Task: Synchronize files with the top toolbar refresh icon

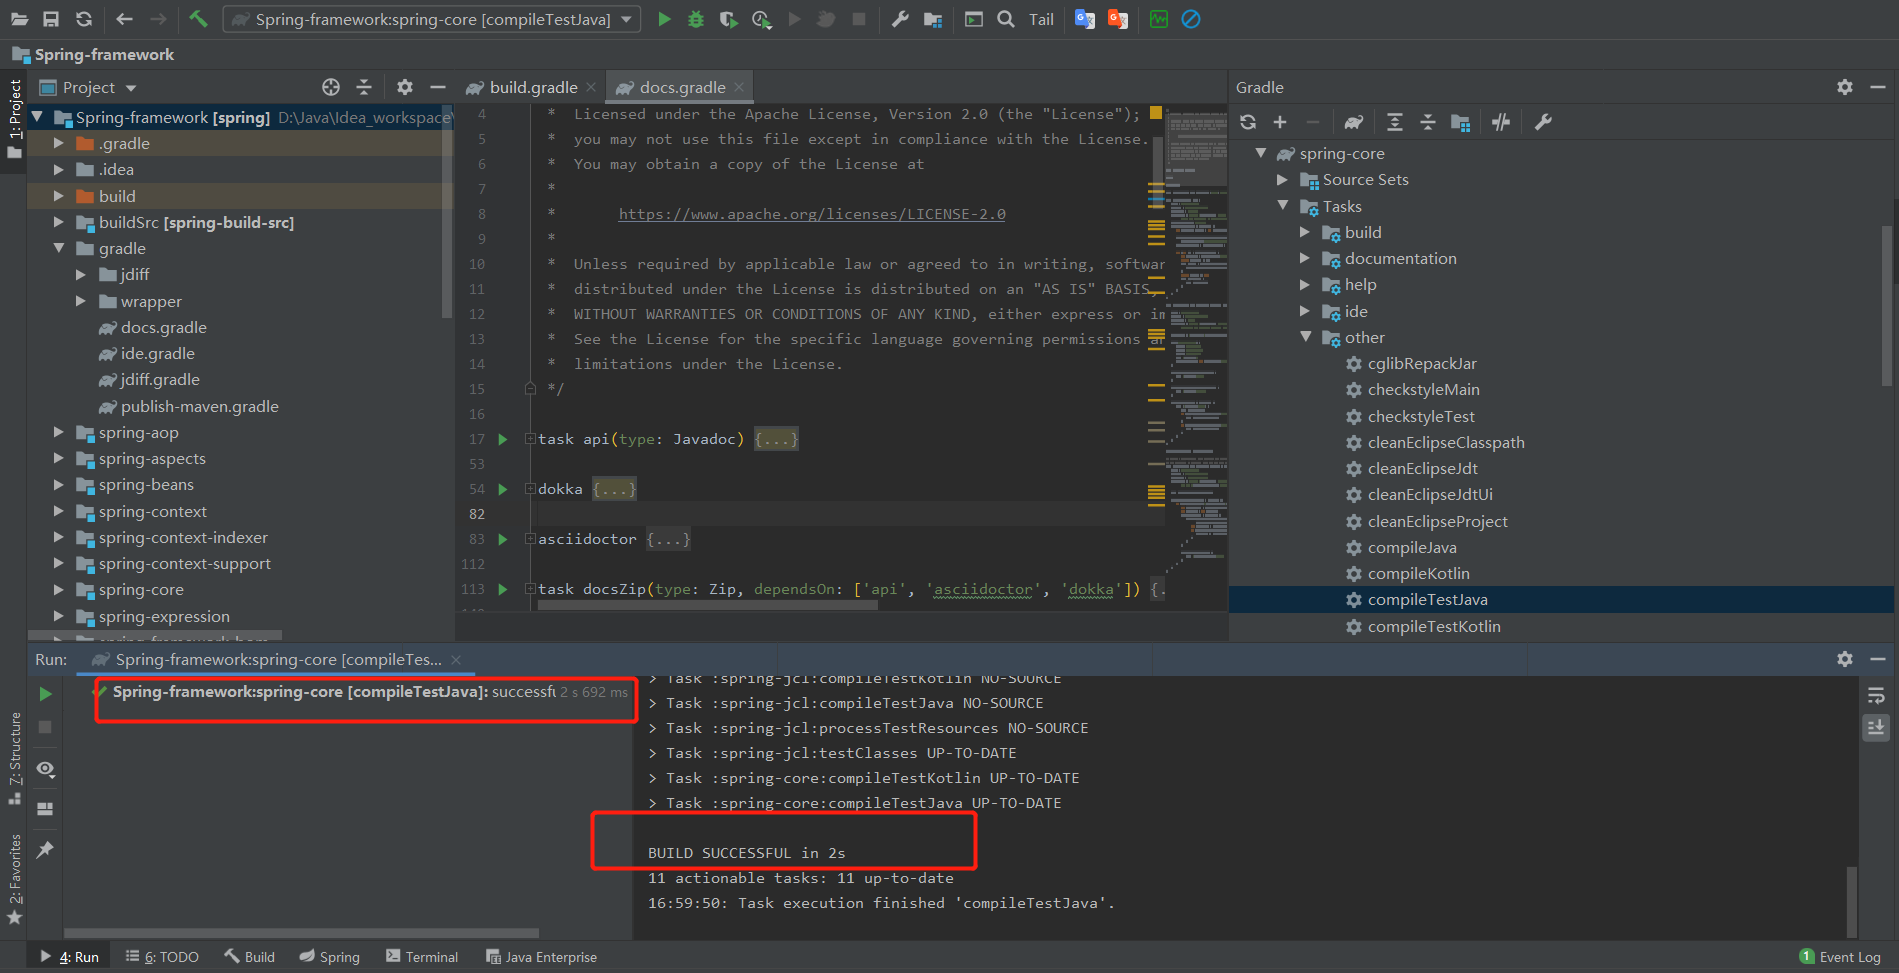Action: coord(84,19)
